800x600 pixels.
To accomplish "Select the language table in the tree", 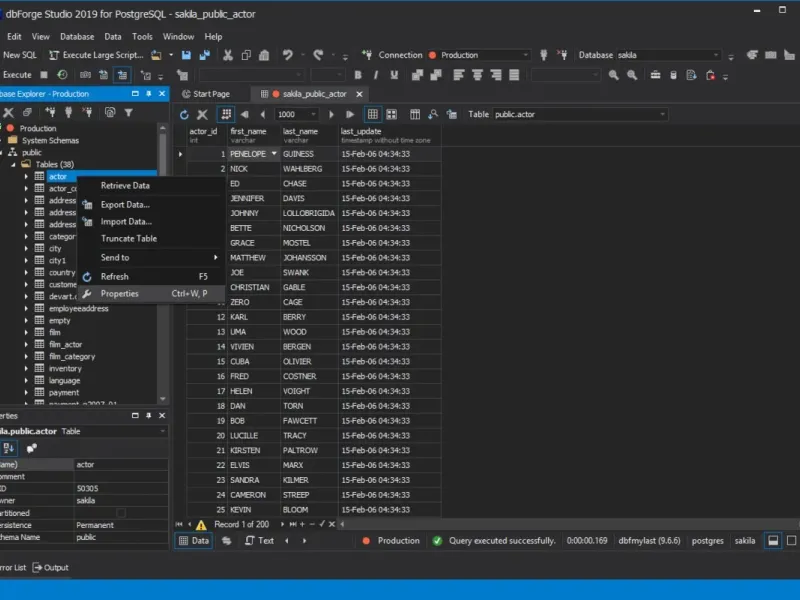I will (x=64, y=381).
